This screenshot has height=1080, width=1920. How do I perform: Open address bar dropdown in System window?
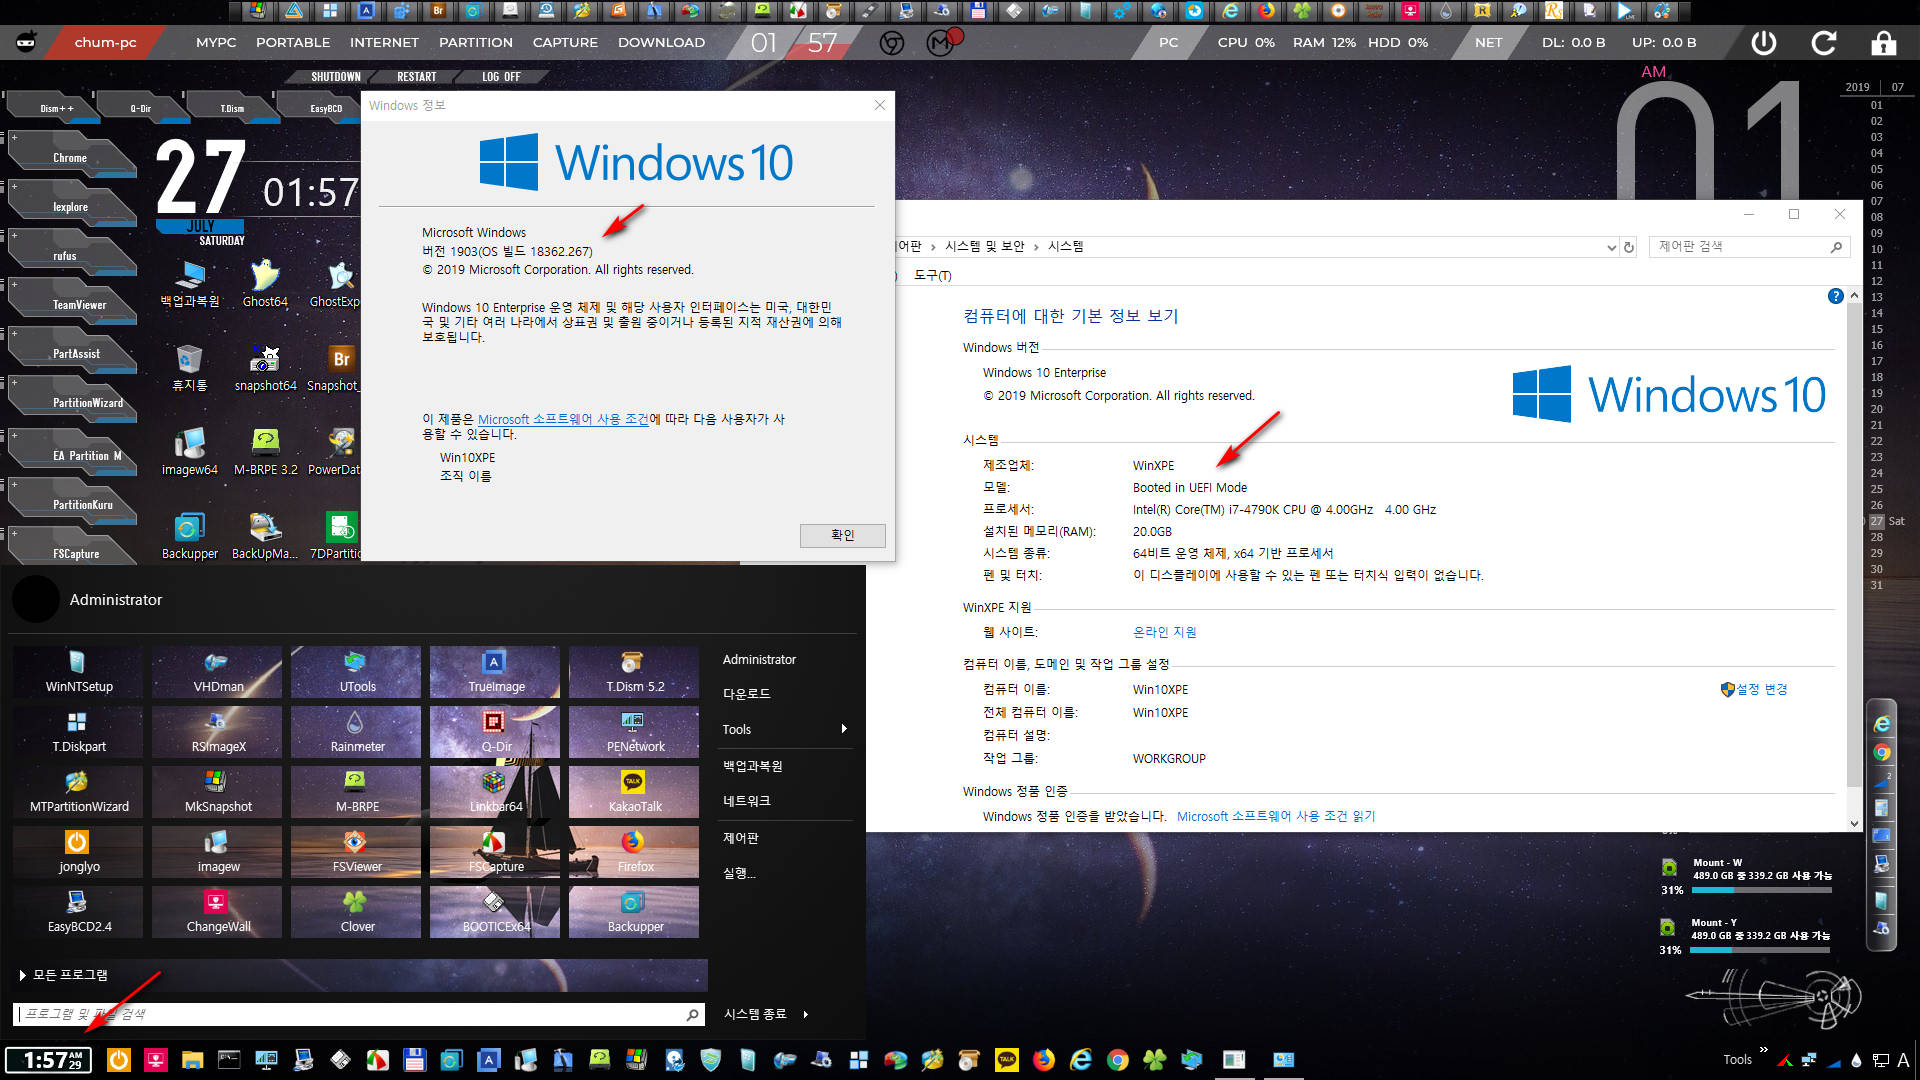point(1611,247)
